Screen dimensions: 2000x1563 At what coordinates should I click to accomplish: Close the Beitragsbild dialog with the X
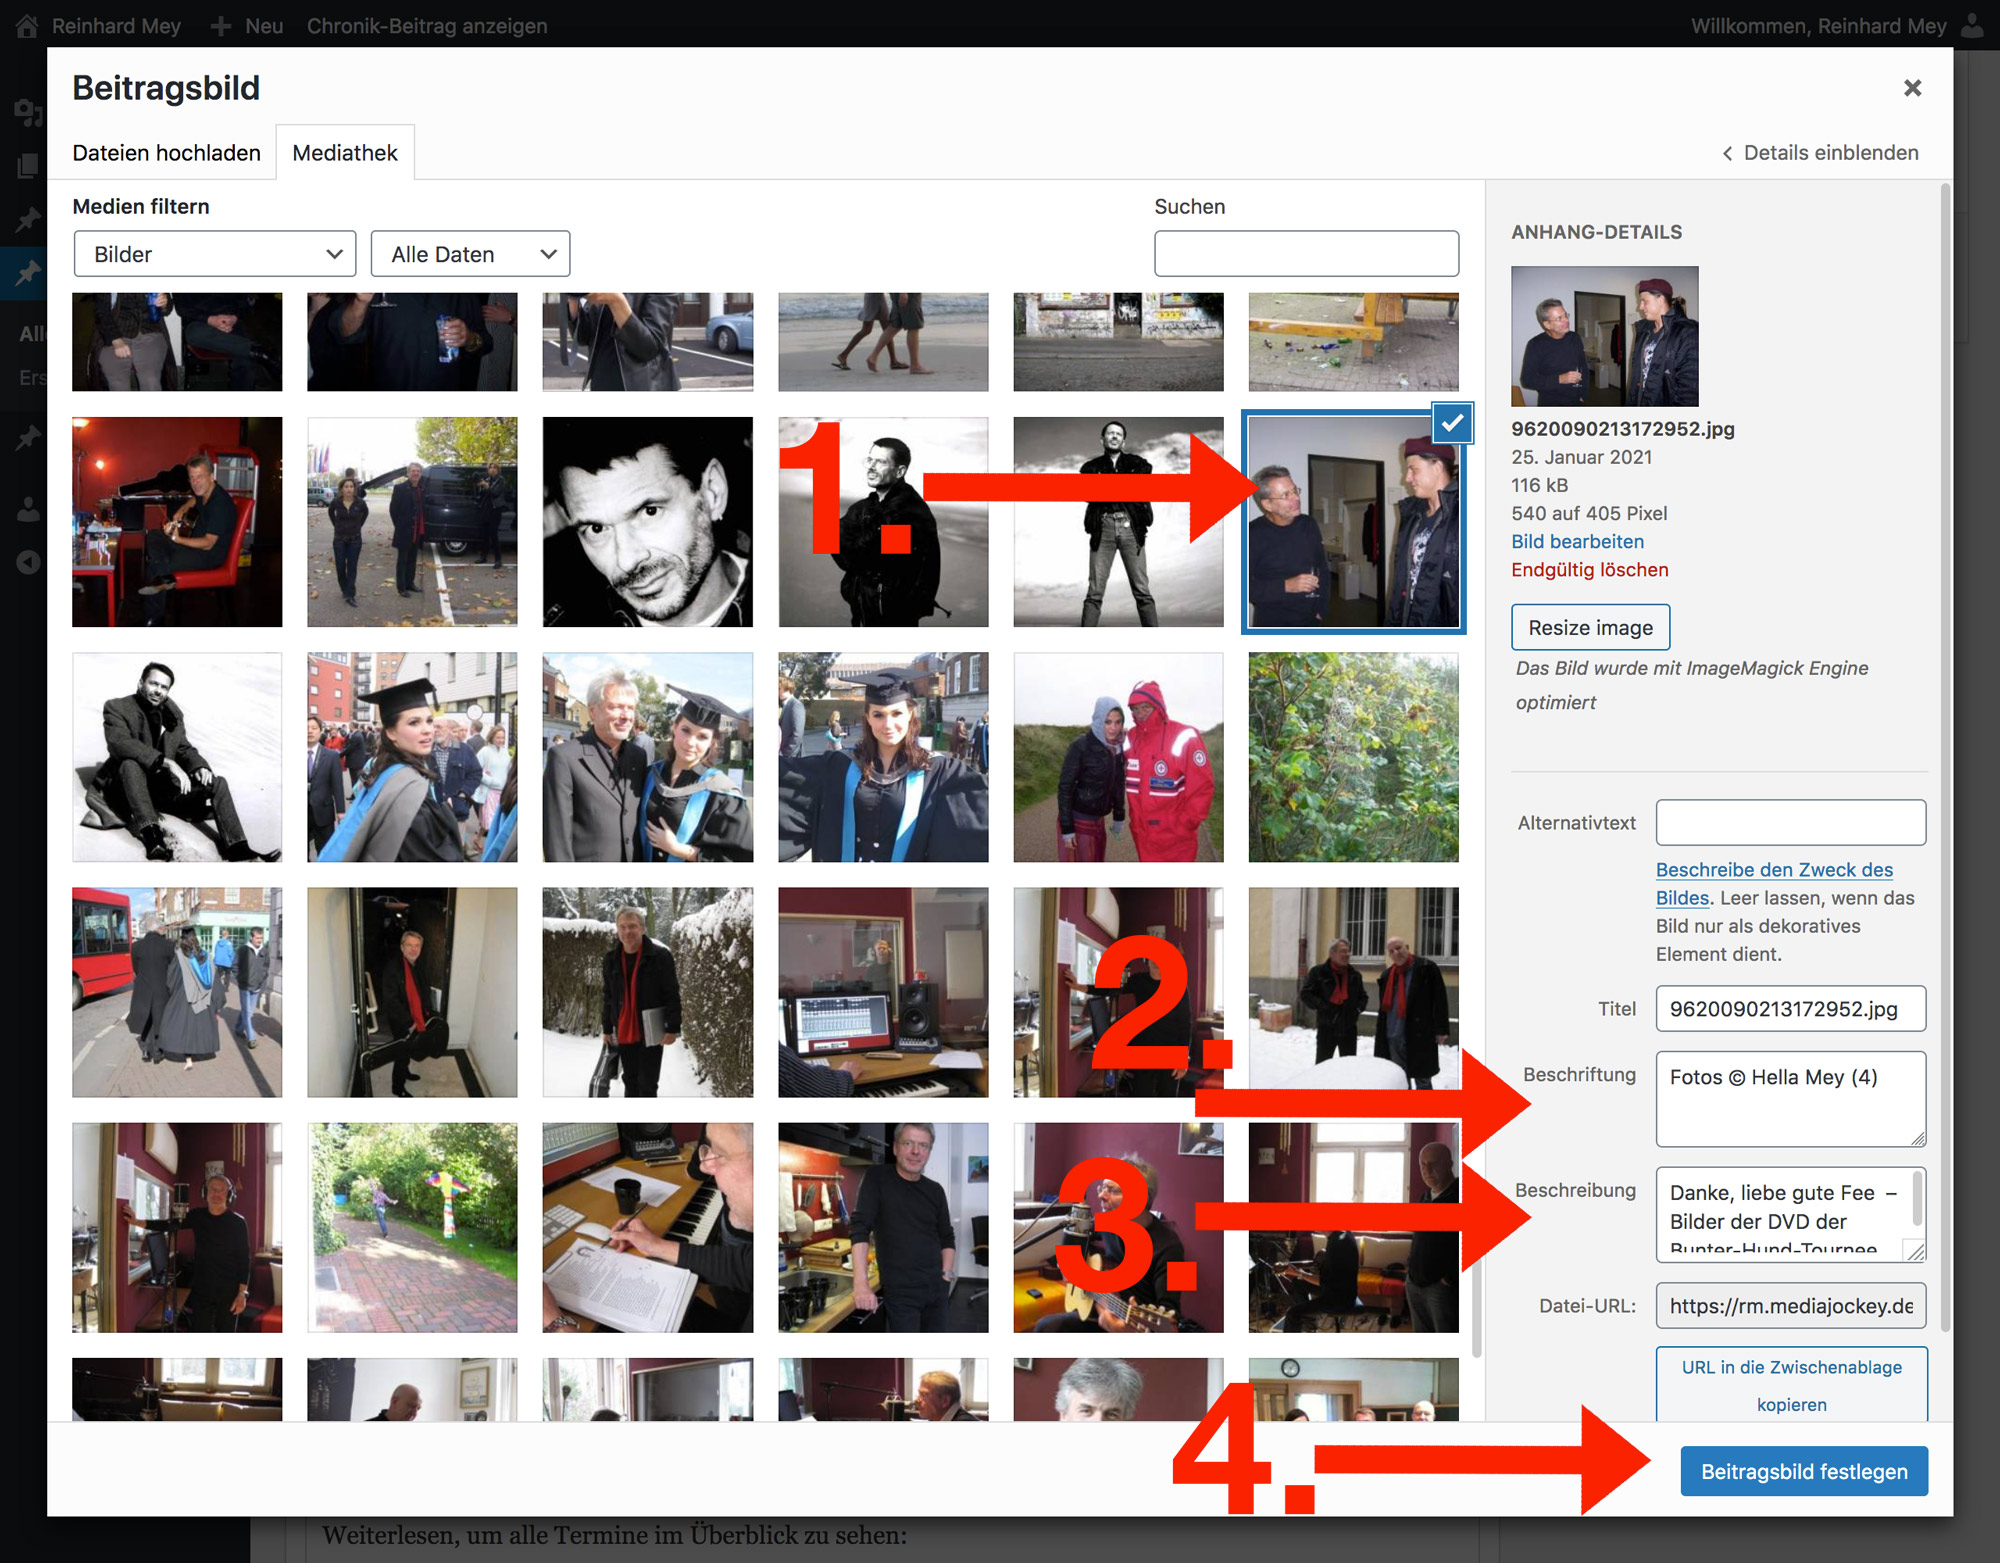tap(1912, 88)
